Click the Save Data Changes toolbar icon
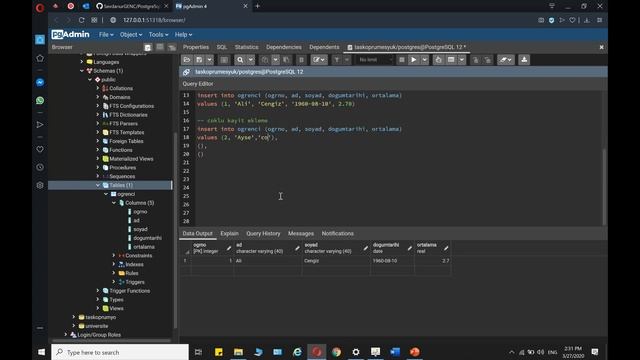 pyautogui.click(x=224, y=60)
